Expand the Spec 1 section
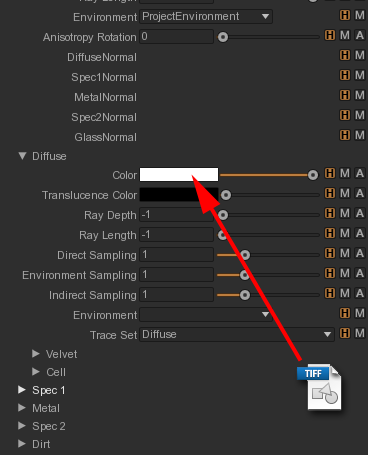Viewport: 368px width, 455px height. point(22,390)
